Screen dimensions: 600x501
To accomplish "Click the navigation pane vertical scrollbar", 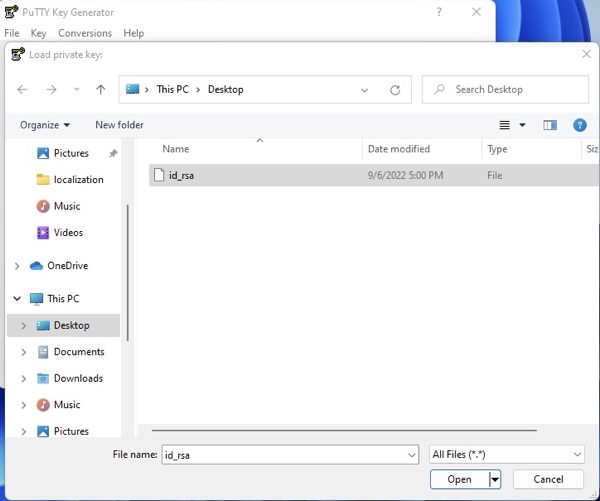I will pyautogui.click(x=127, y=273).
